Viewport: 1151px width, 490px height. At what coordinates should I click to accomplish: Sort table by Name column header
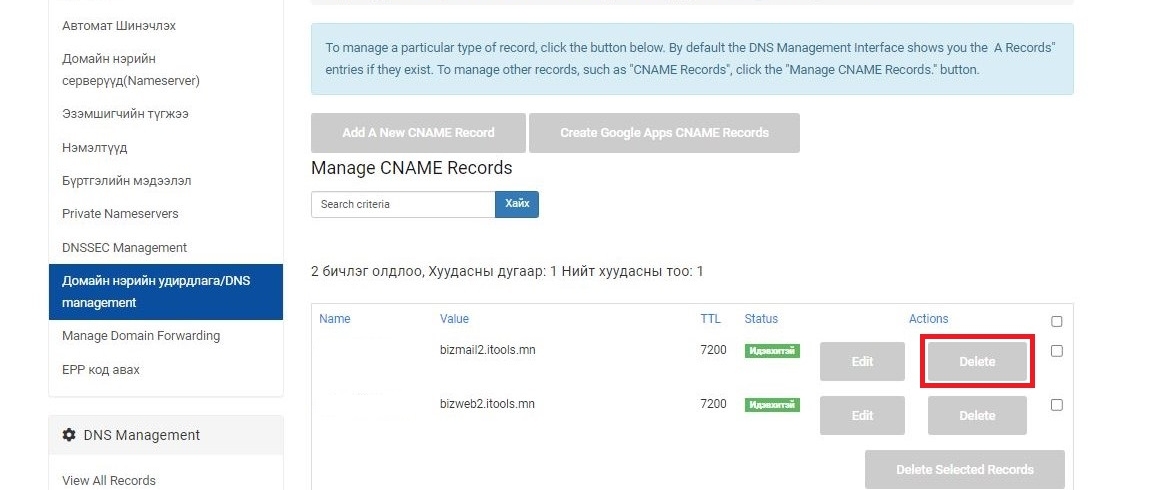pyautogui.click(x=335, y=318)
